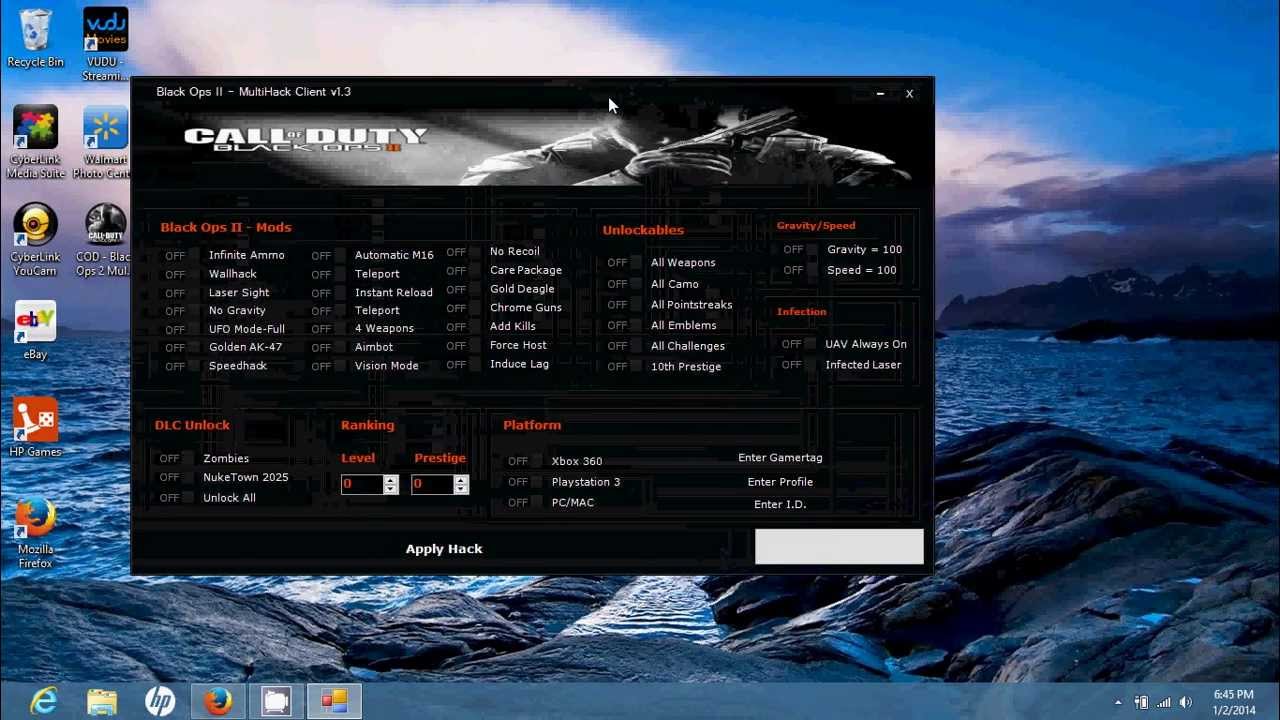
Task: Click the battery power tray icon
Action: [x=1141, y=702]
